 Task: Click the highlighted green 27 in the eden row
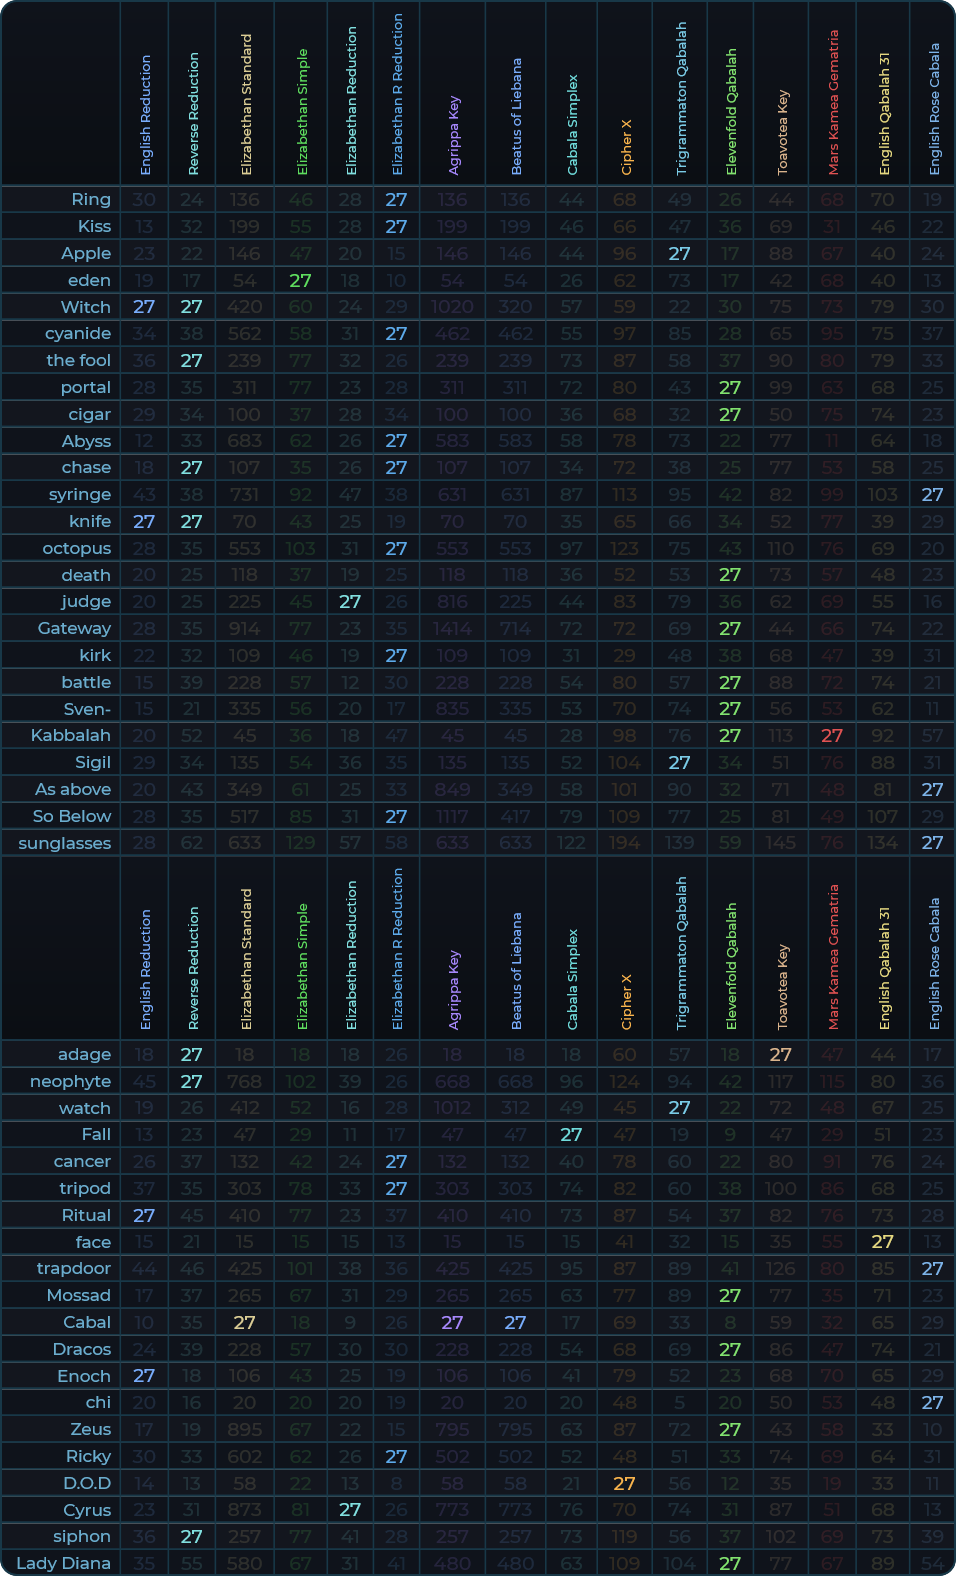301,280
